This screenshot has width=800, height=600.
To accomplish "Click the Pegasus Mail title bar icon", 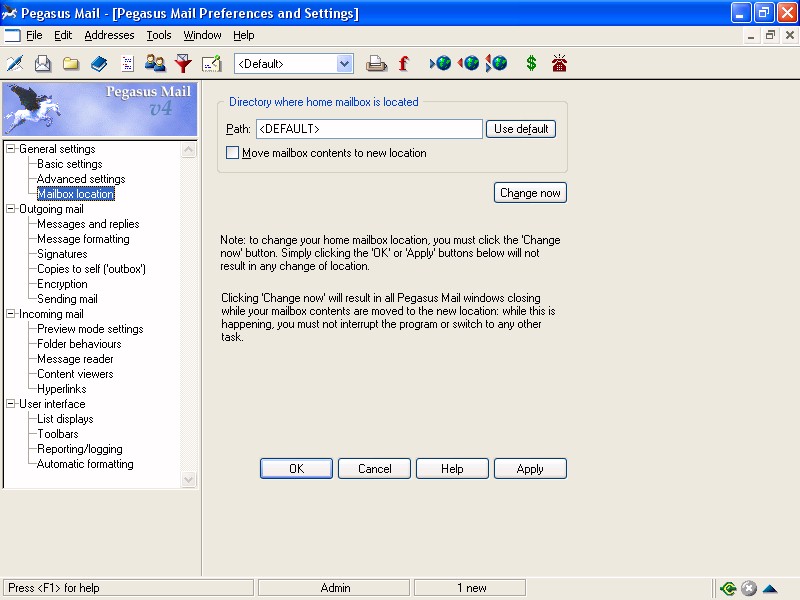I will point(9,13).
